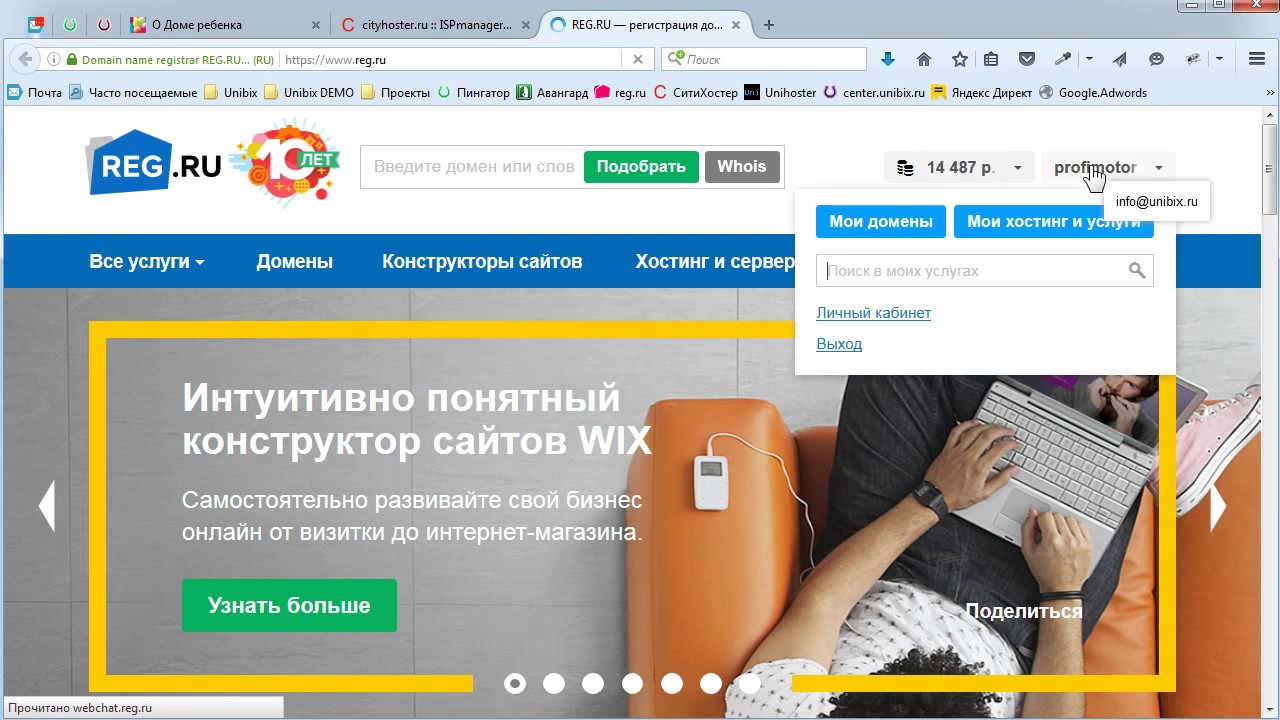Screen dimensions: 1280x720
Task: Select the first slide indicator dot
Action: [x=515, y=683]
